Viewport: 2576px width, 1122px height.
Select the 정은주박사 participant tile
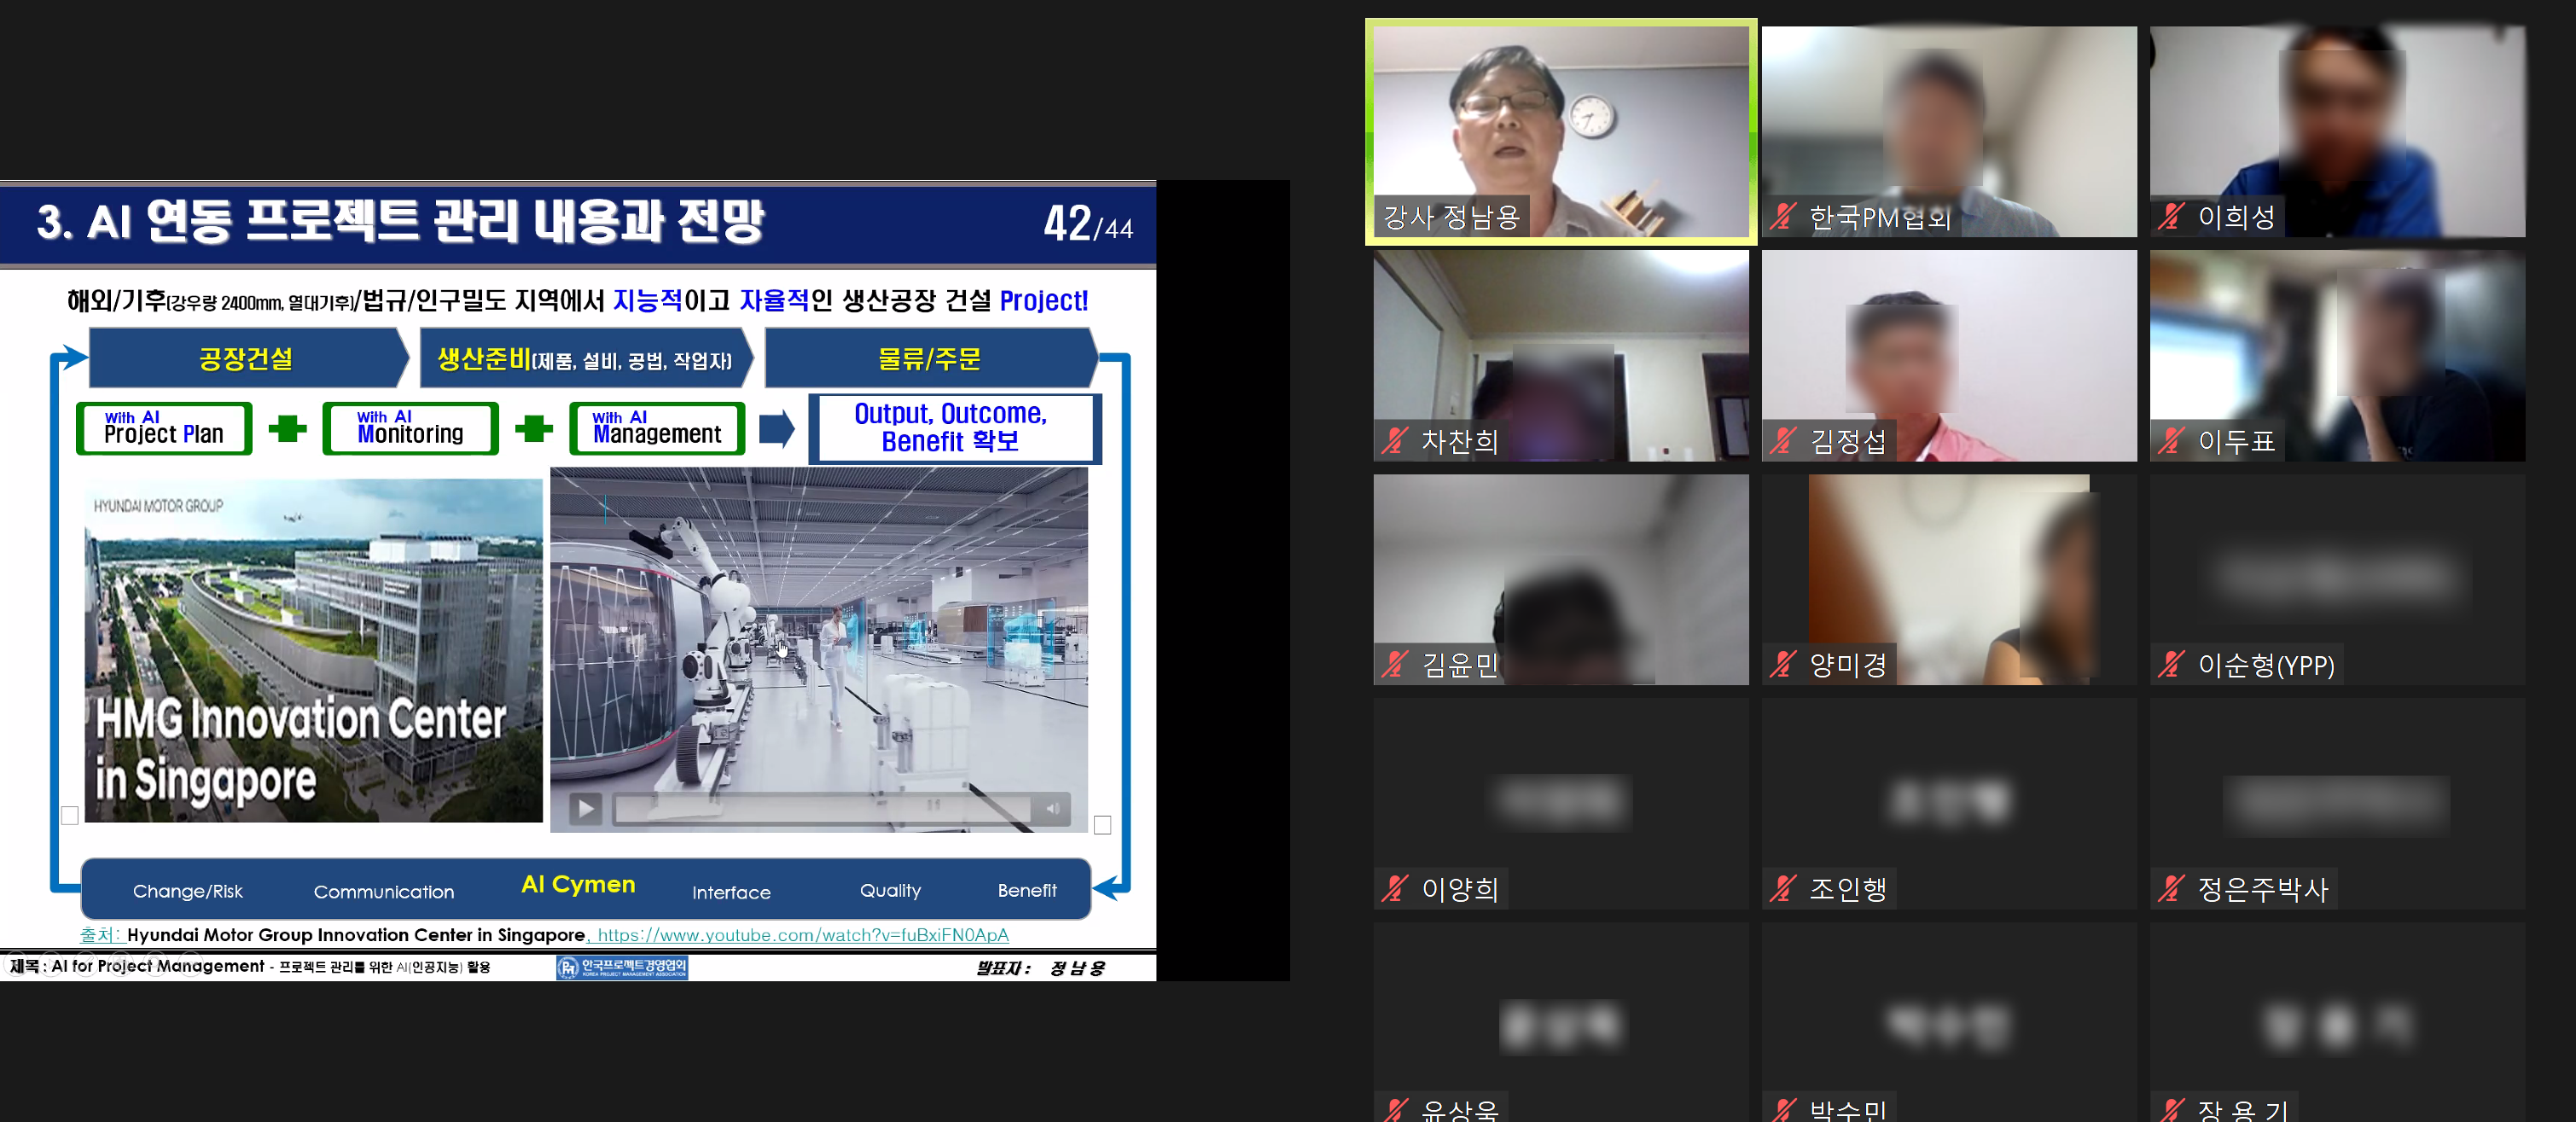coord(2337,804)
